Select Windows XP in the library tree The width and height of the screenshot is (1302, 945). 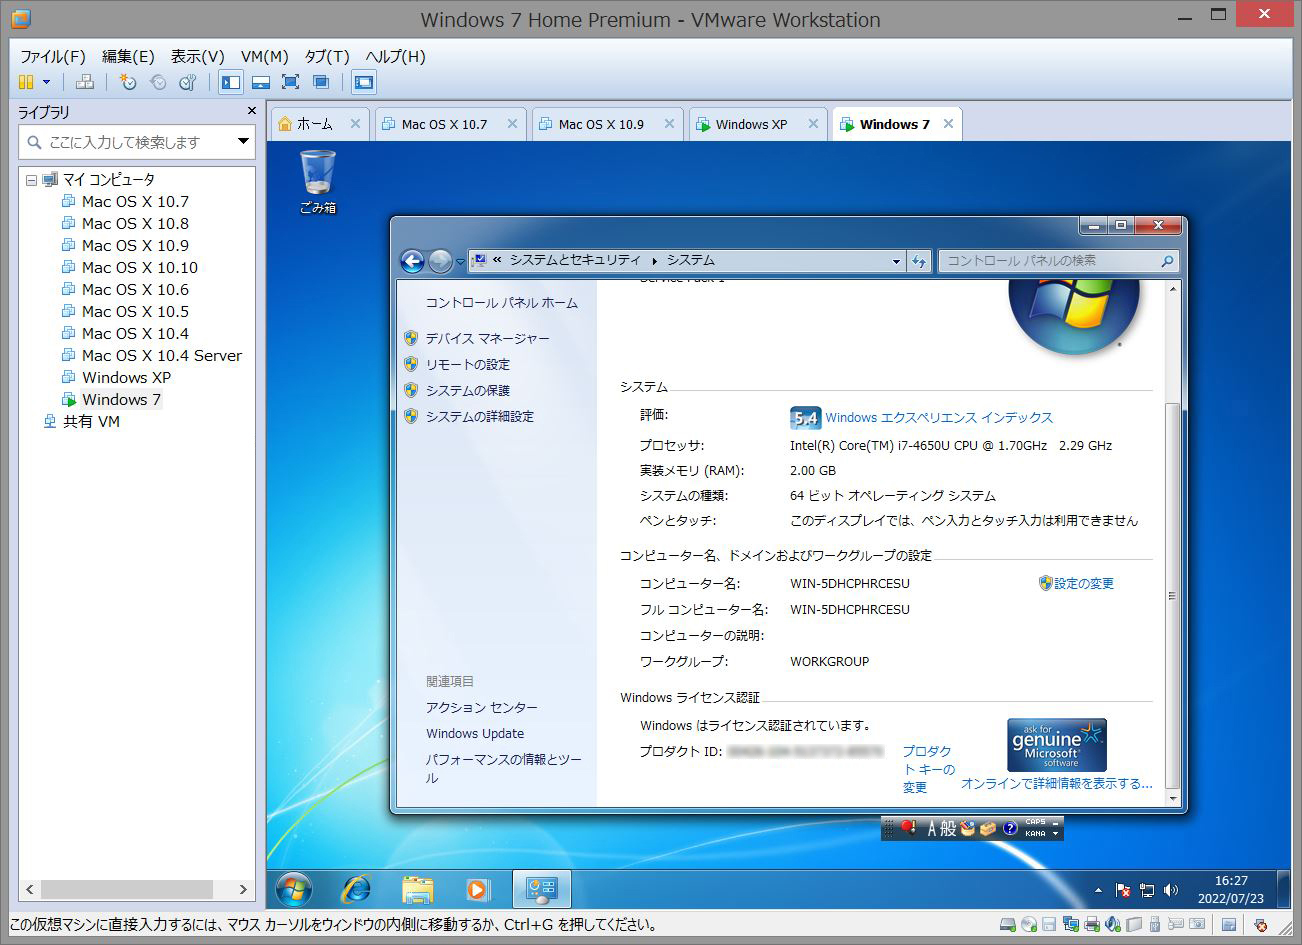click(x=126, y=377)
